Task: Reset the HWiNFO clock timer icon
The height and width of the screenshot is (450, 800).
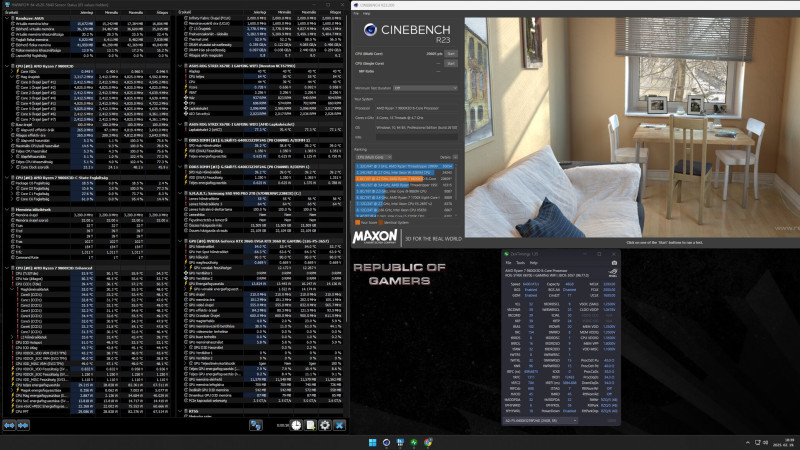Action: click(296, 425)
